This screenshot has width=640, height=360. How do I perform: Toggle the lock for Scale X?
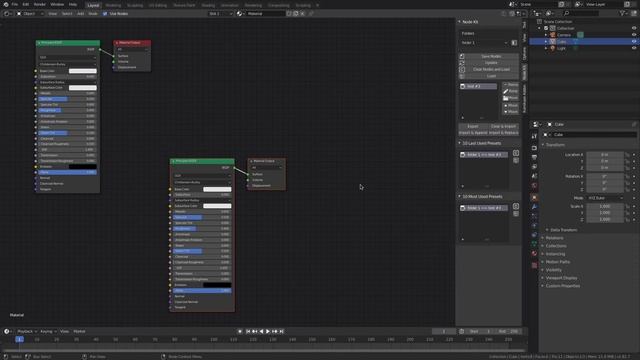pos(627,207)
